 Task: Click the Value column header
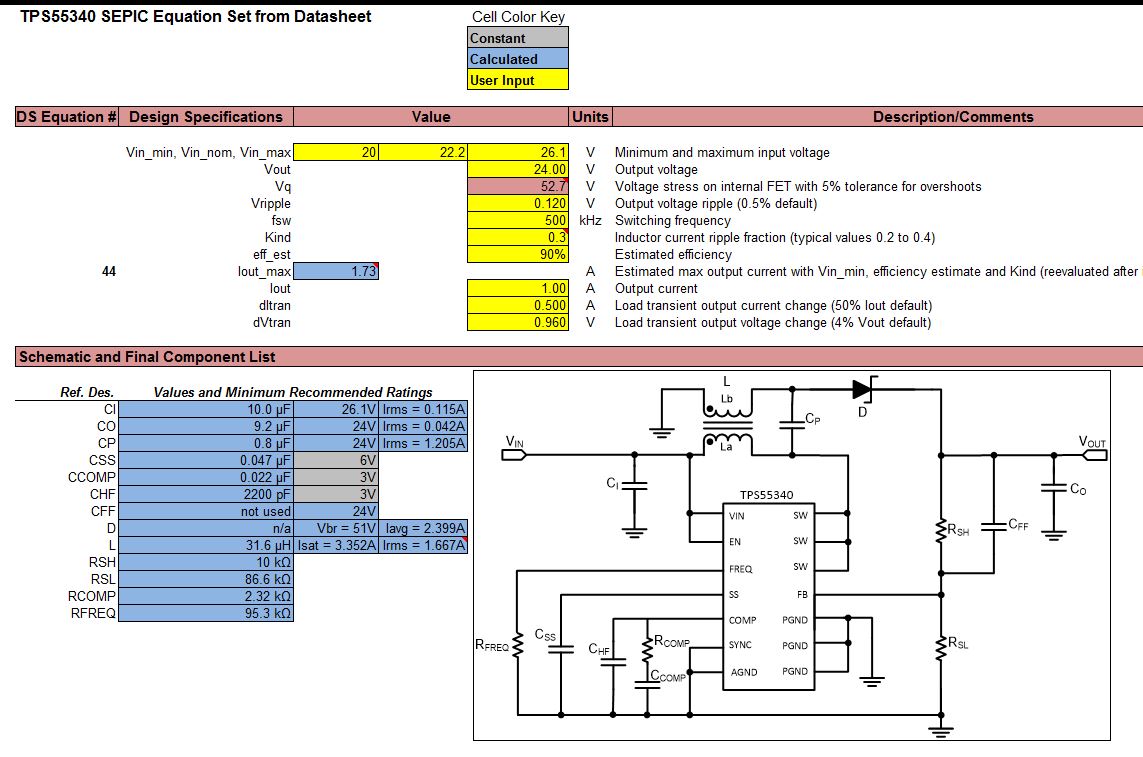tap(431, 117)
